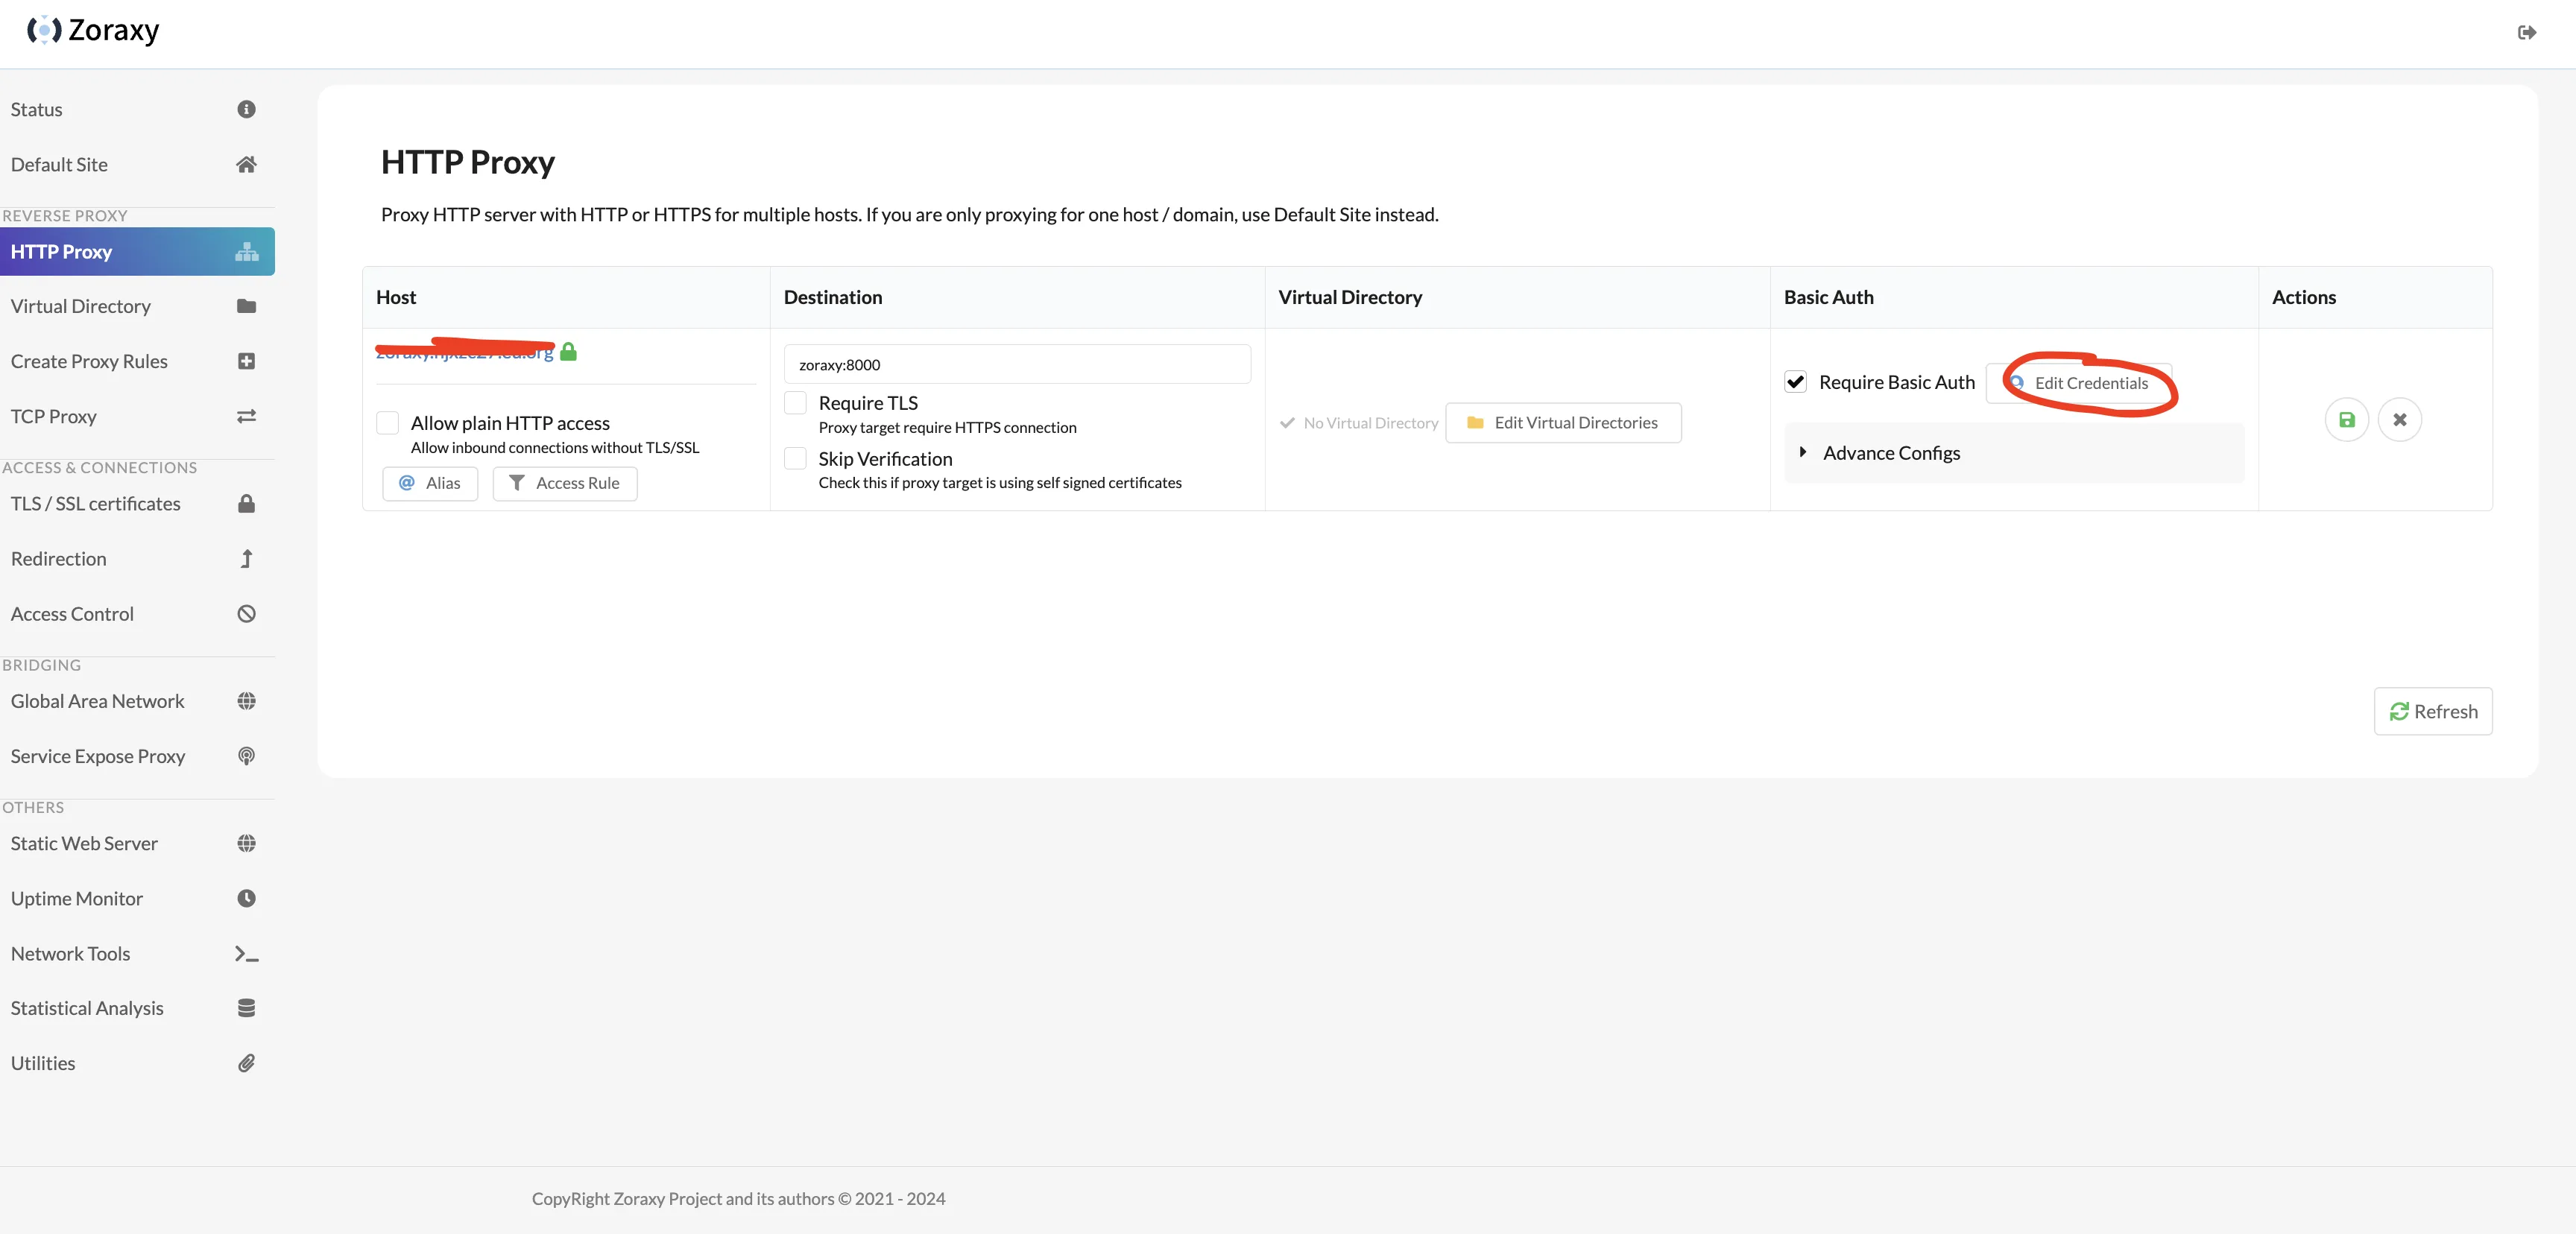Click the Create Proxy Rules plus icon
Screen dimensions: 2576x1234
246,361
